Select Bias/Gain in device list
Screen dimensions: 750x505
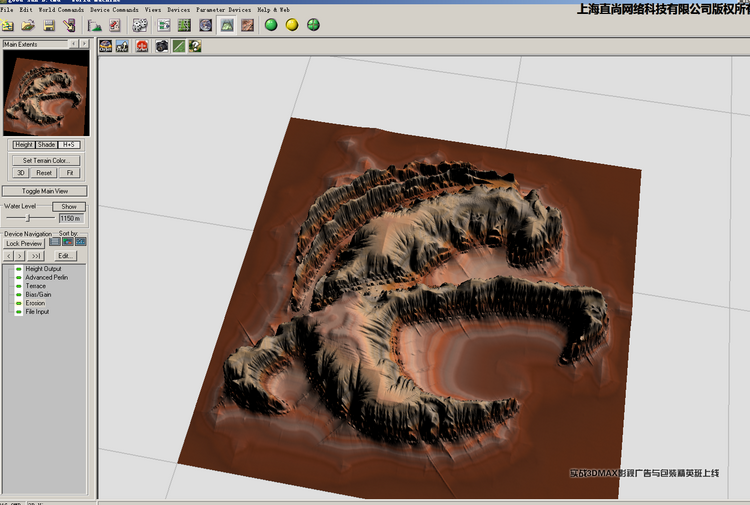38,295
